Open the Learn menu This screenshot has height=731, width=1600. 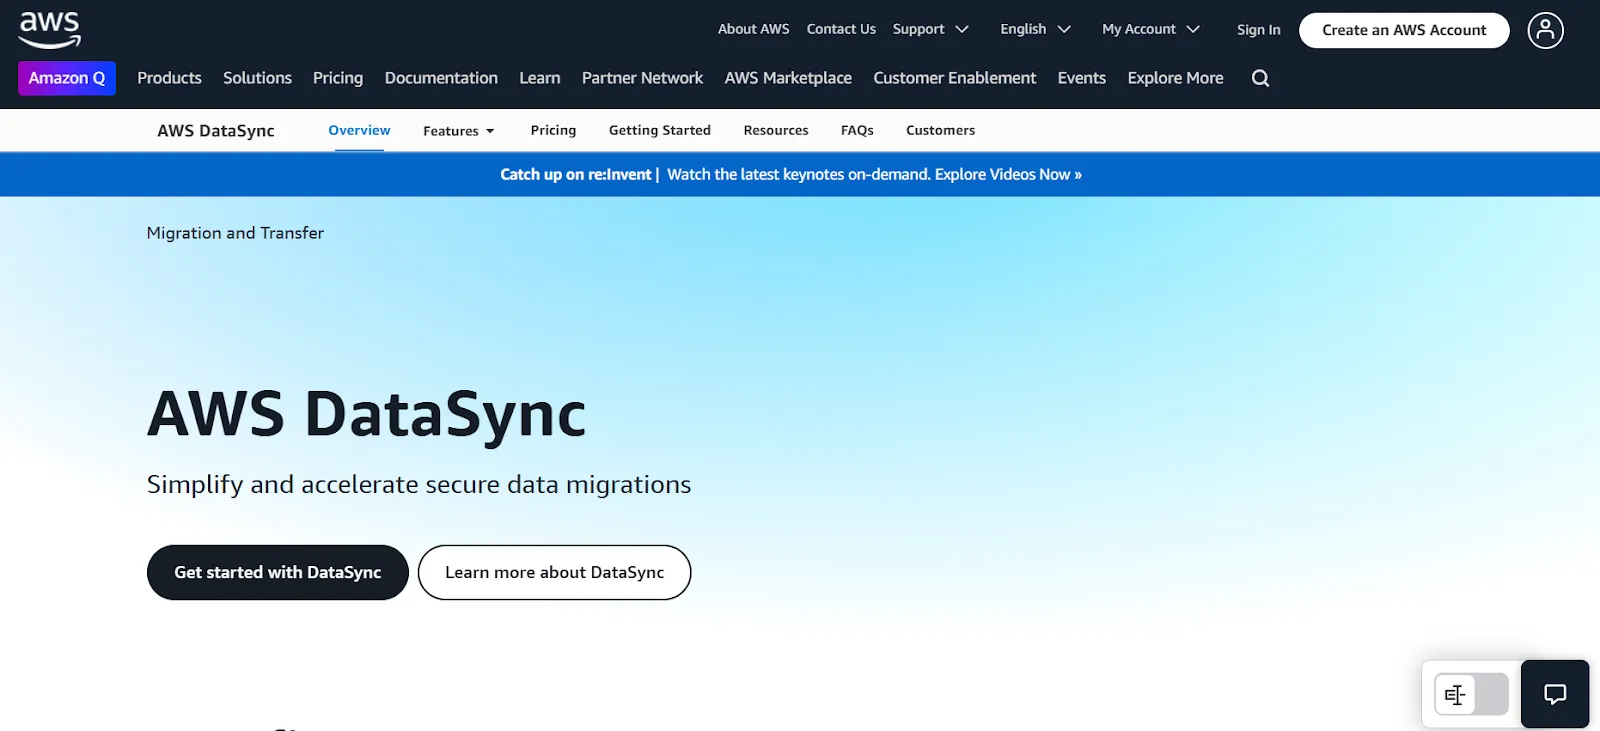(x=540, y=78)
